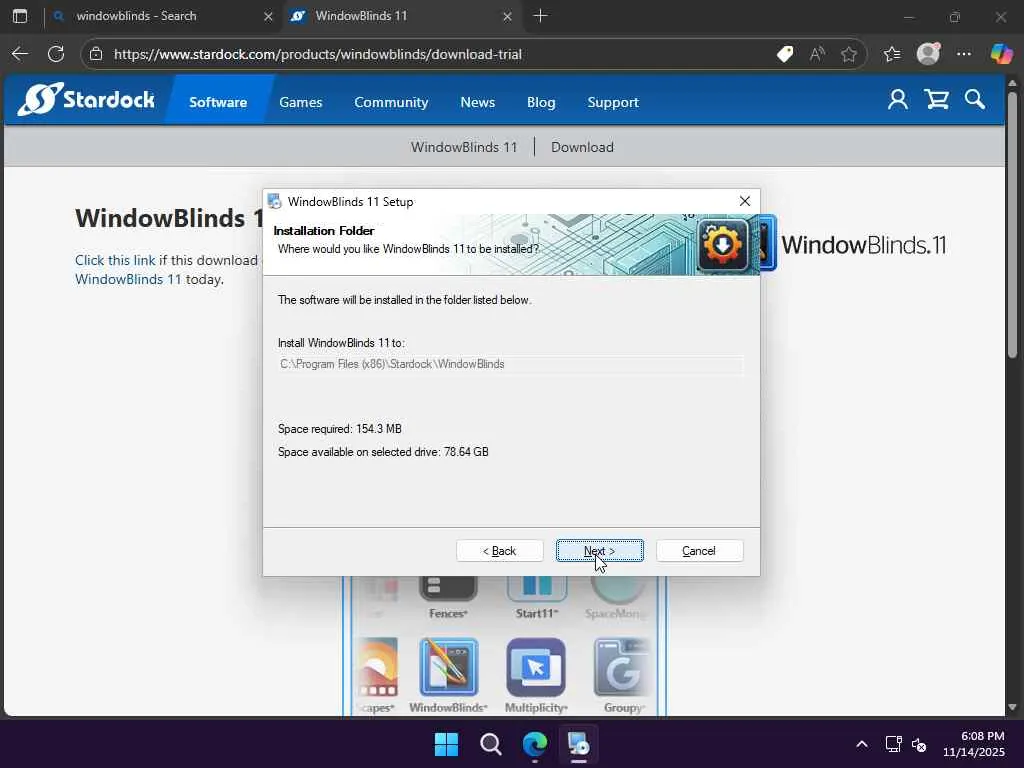
Task: Click the WindowBlinds 11 subnav link
Action: (464, 147)
